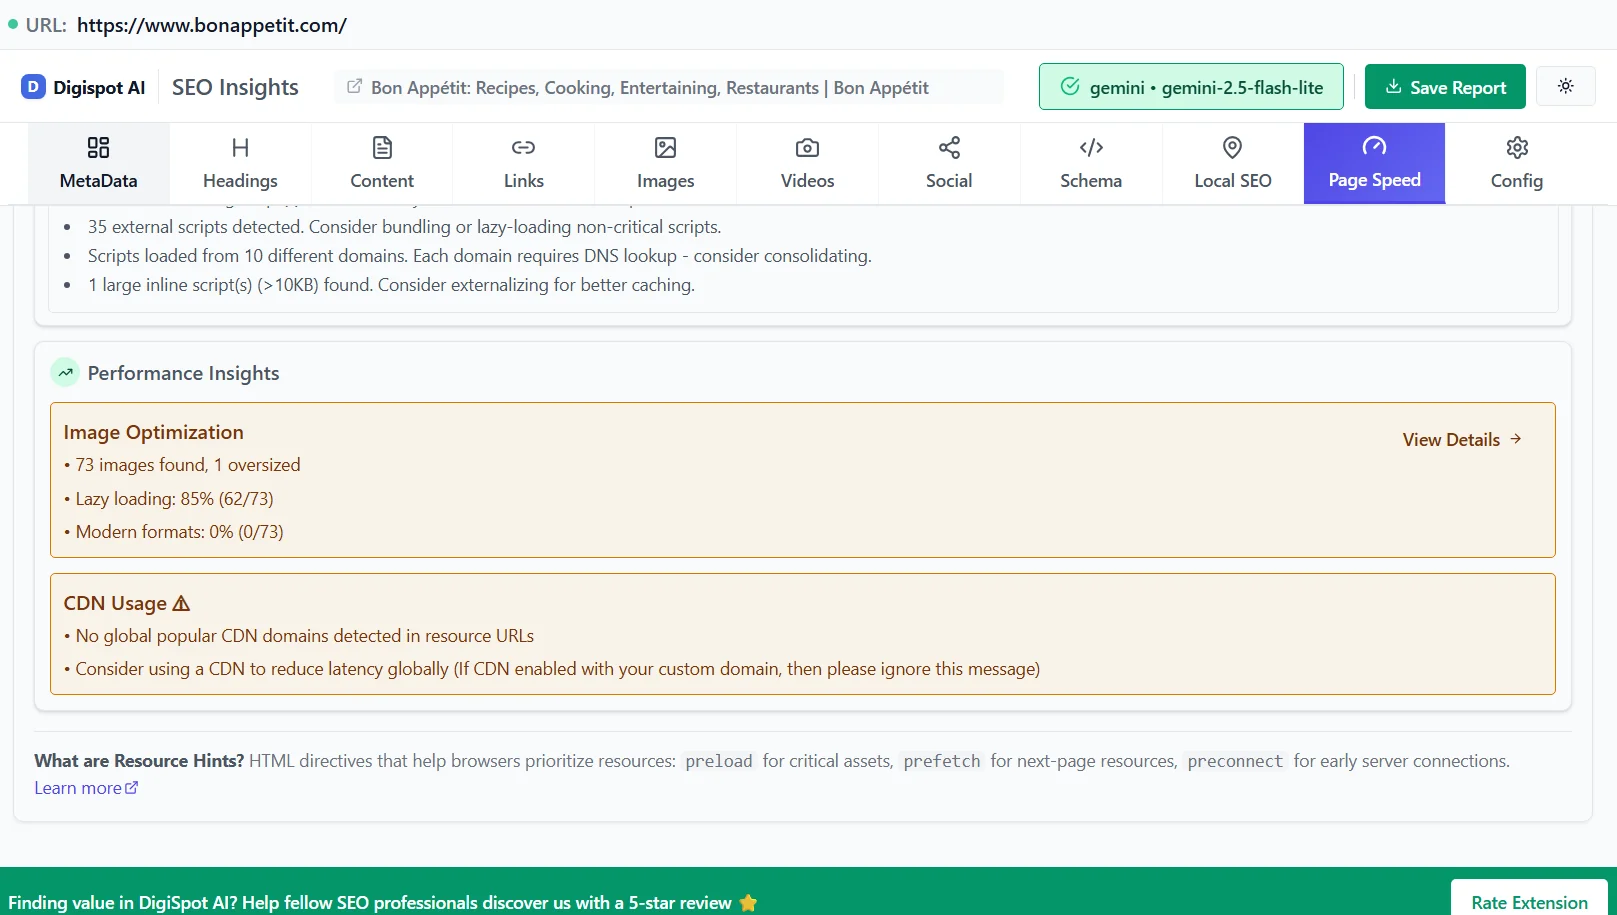Open the Content tab
This screenshot has height=915, width=1617.
click(x=382, y=163)
